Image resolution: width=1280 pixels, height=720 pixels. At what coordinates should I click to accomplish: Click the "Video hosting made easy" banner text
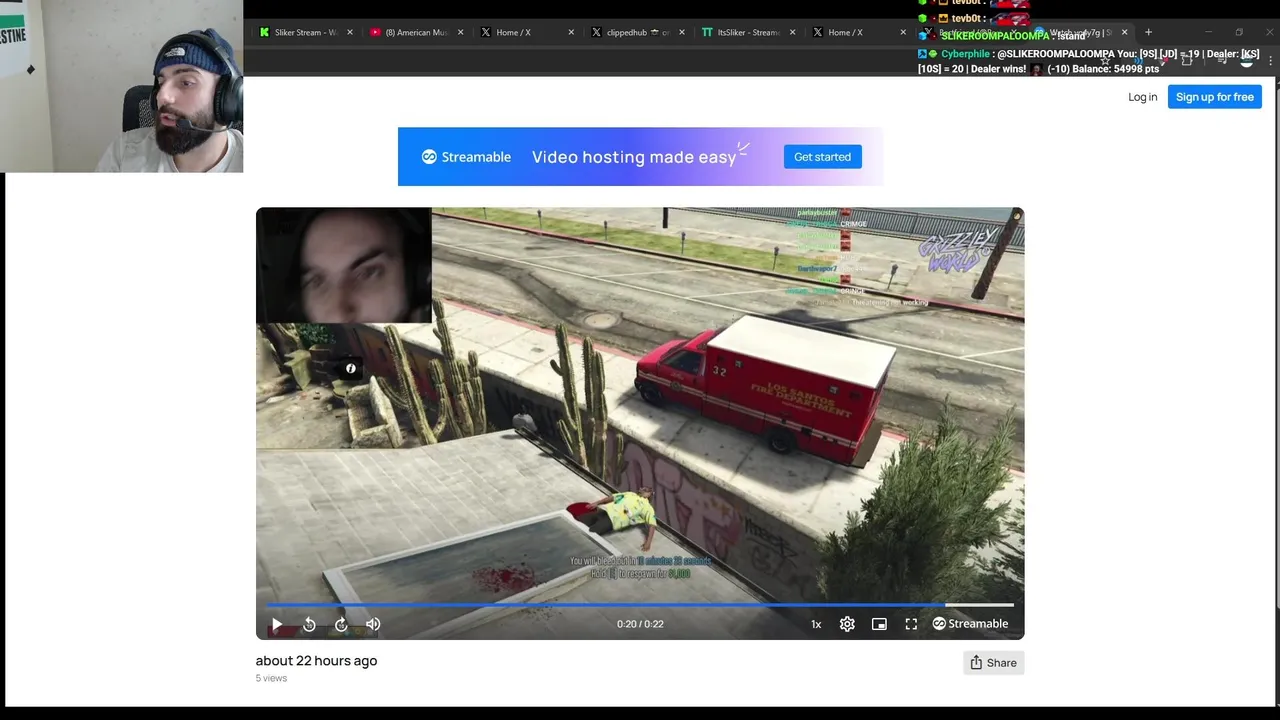tap(634, 157)
